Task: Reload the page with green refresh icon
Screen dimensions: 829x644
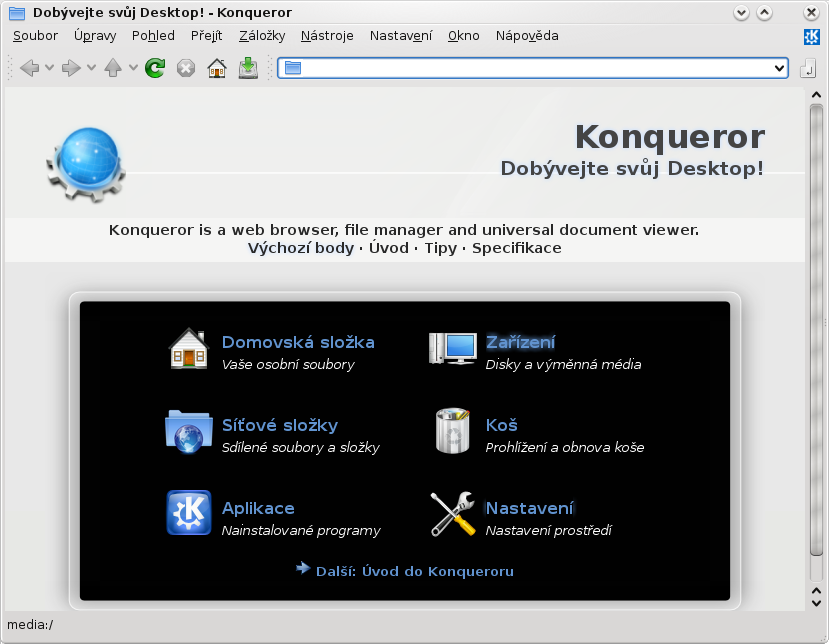Action: click(x=155, y=68)
